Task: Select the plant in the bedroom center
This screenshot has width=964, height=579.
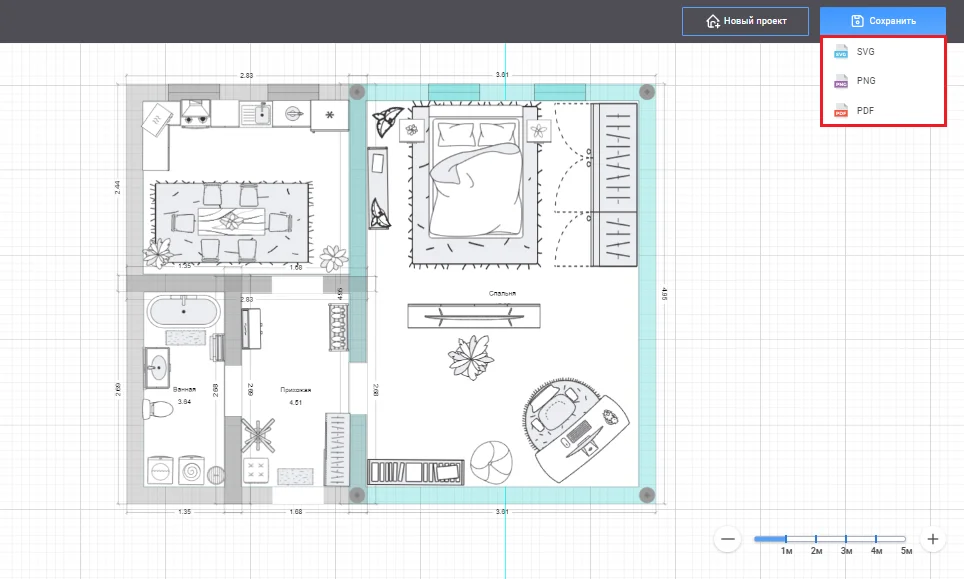Action: [473, 358]
